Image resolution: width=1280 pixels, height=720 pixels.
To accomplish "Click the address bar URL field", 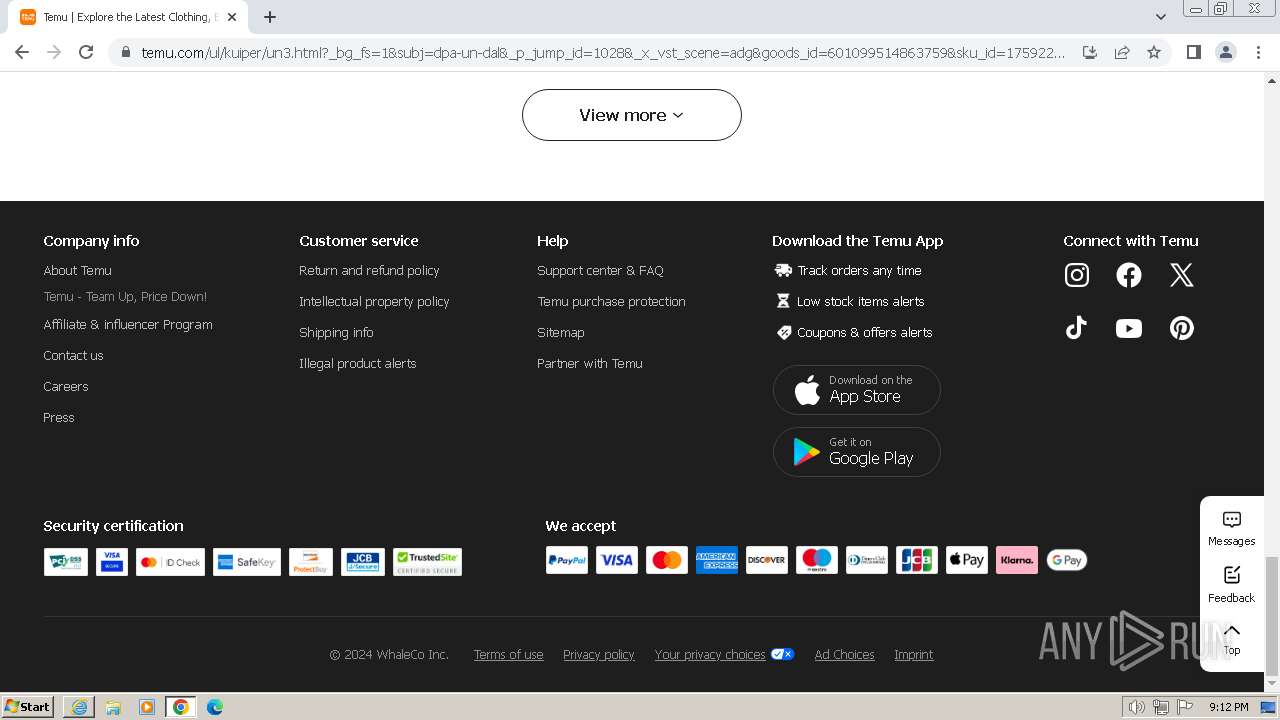I will 603,52.
